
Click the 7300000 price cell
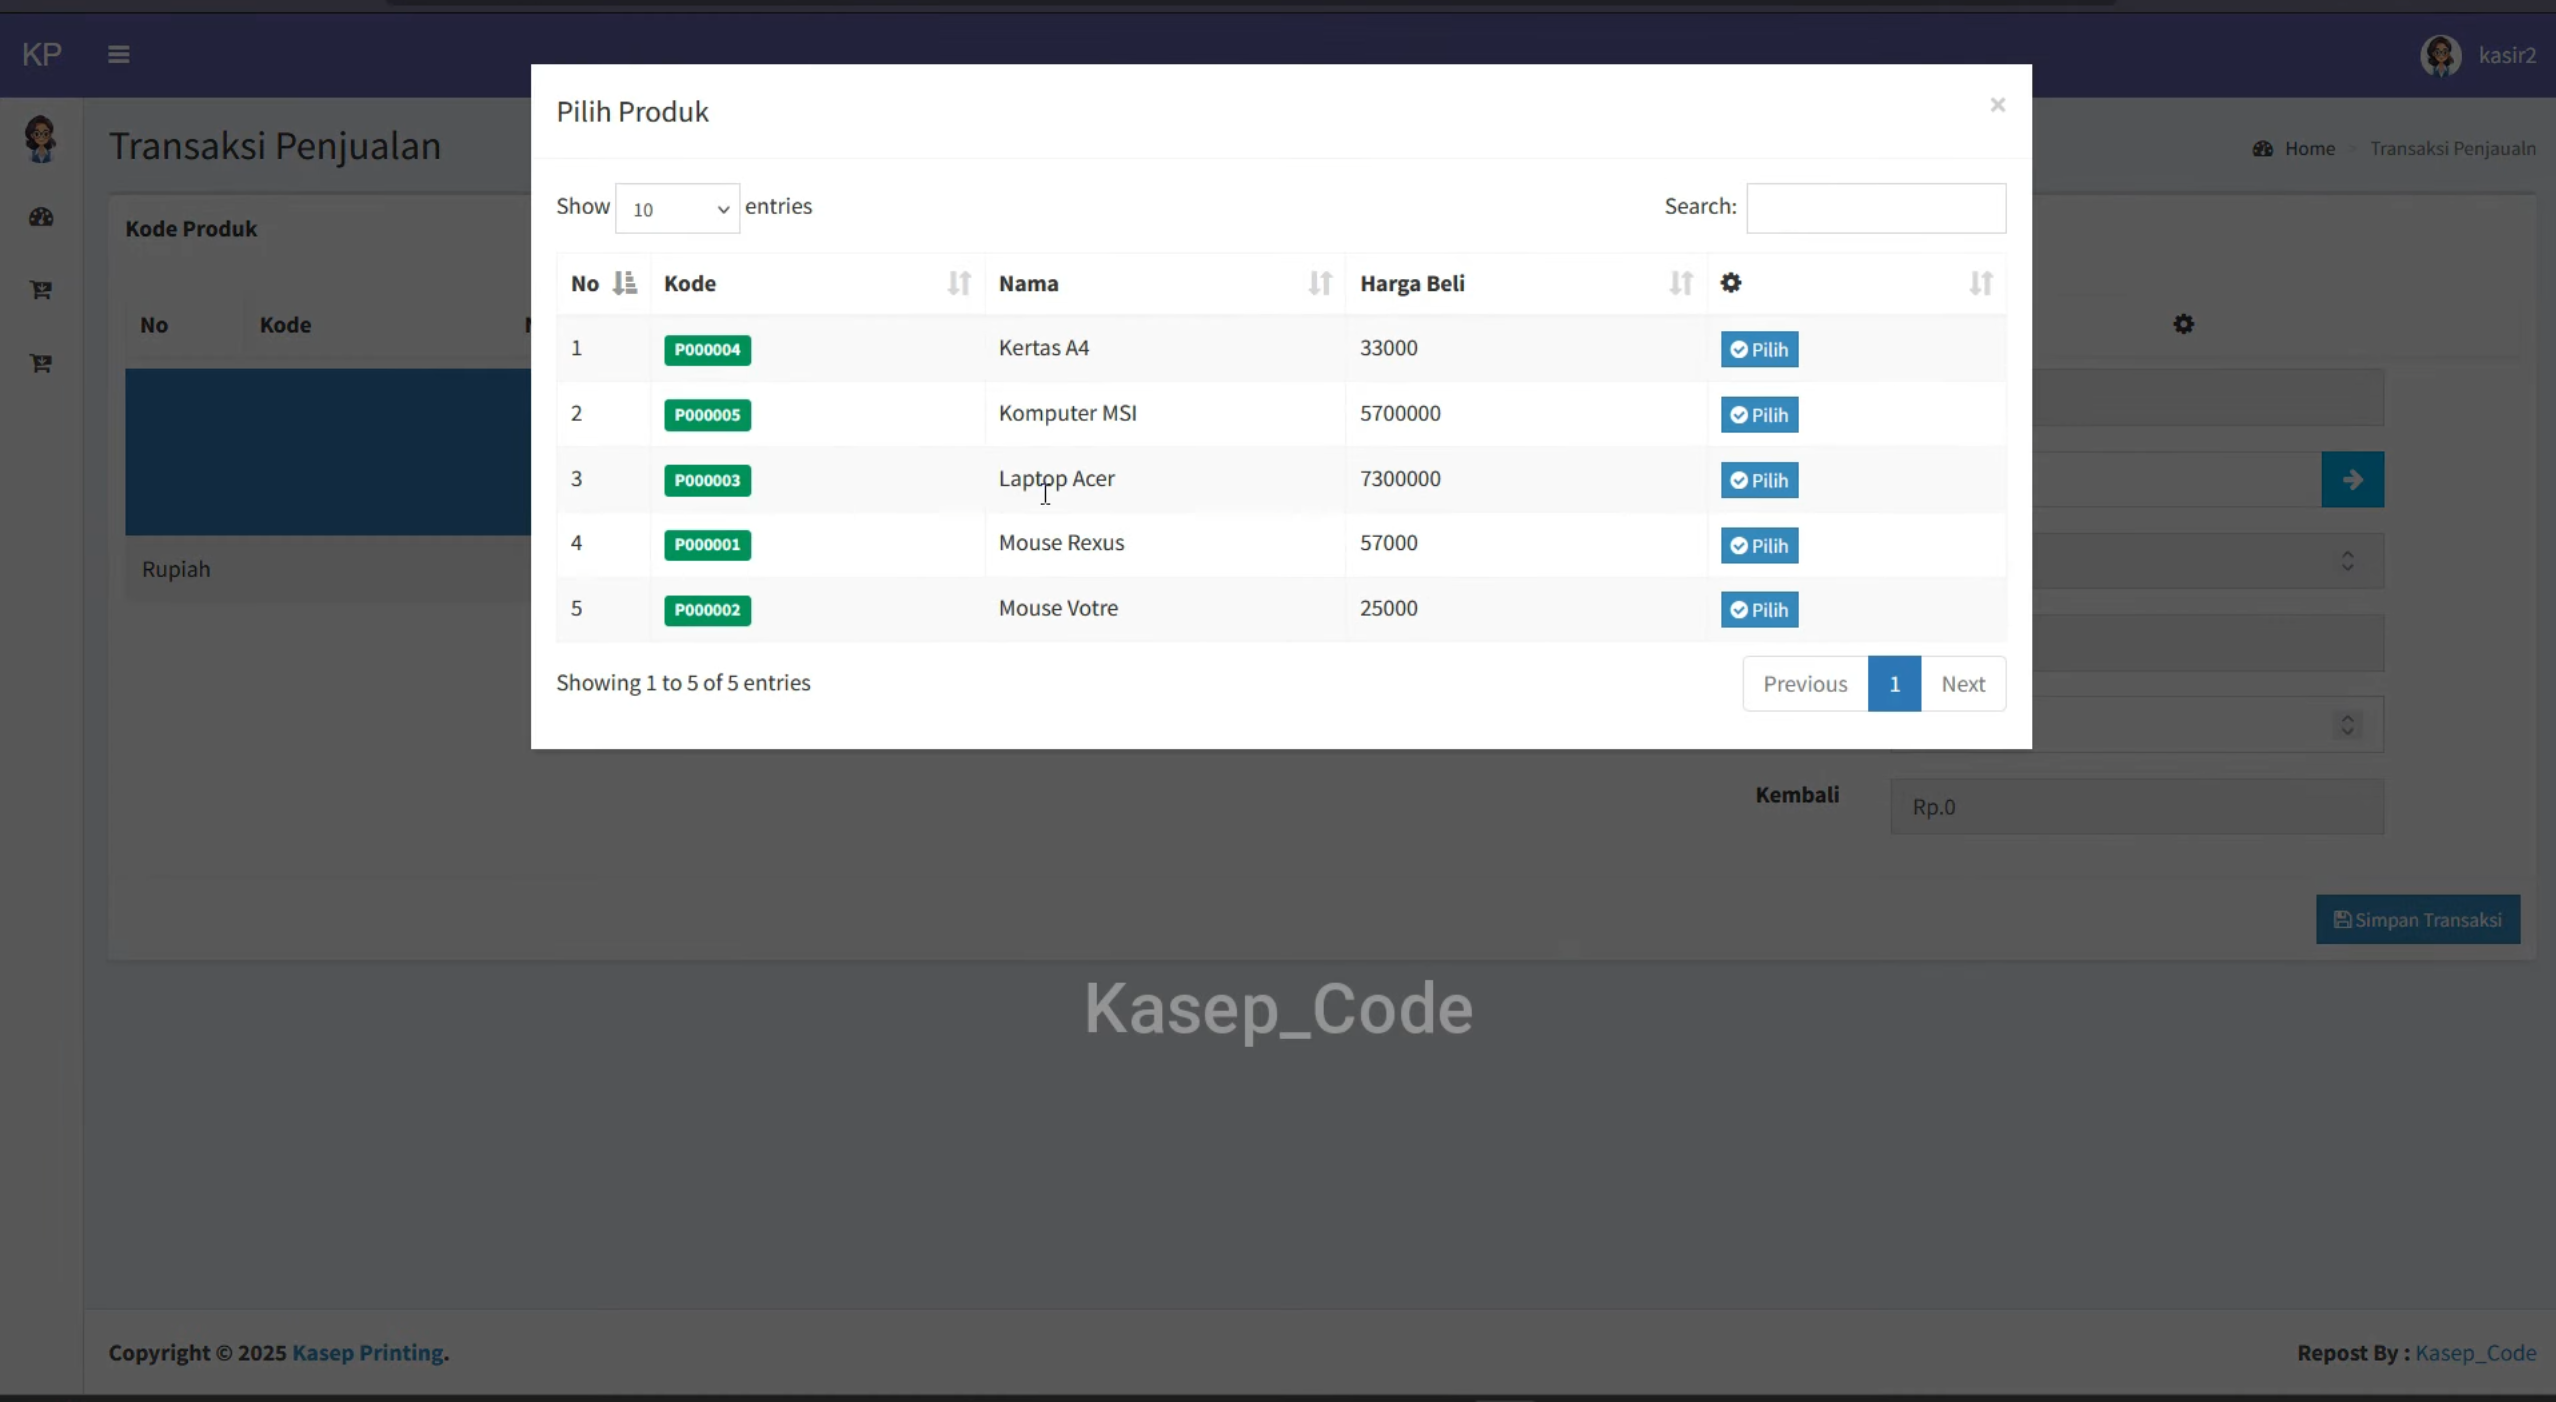(x=1400, y=478)
